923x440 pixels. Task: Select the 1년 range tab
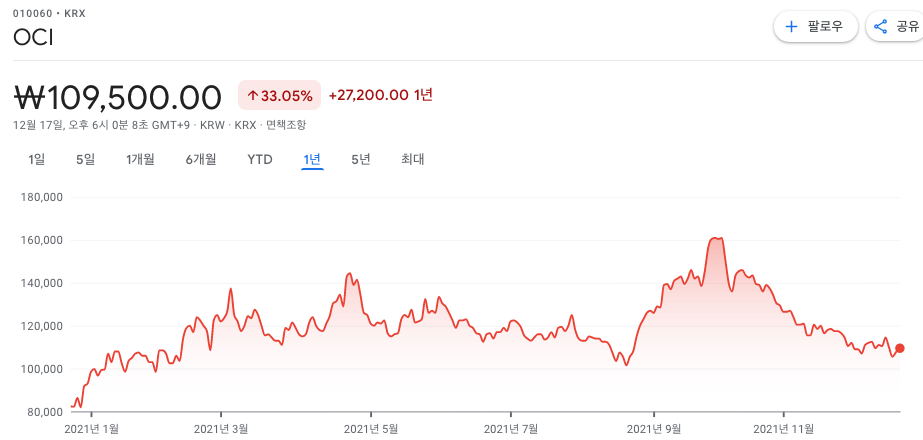[x=312, y=159]
